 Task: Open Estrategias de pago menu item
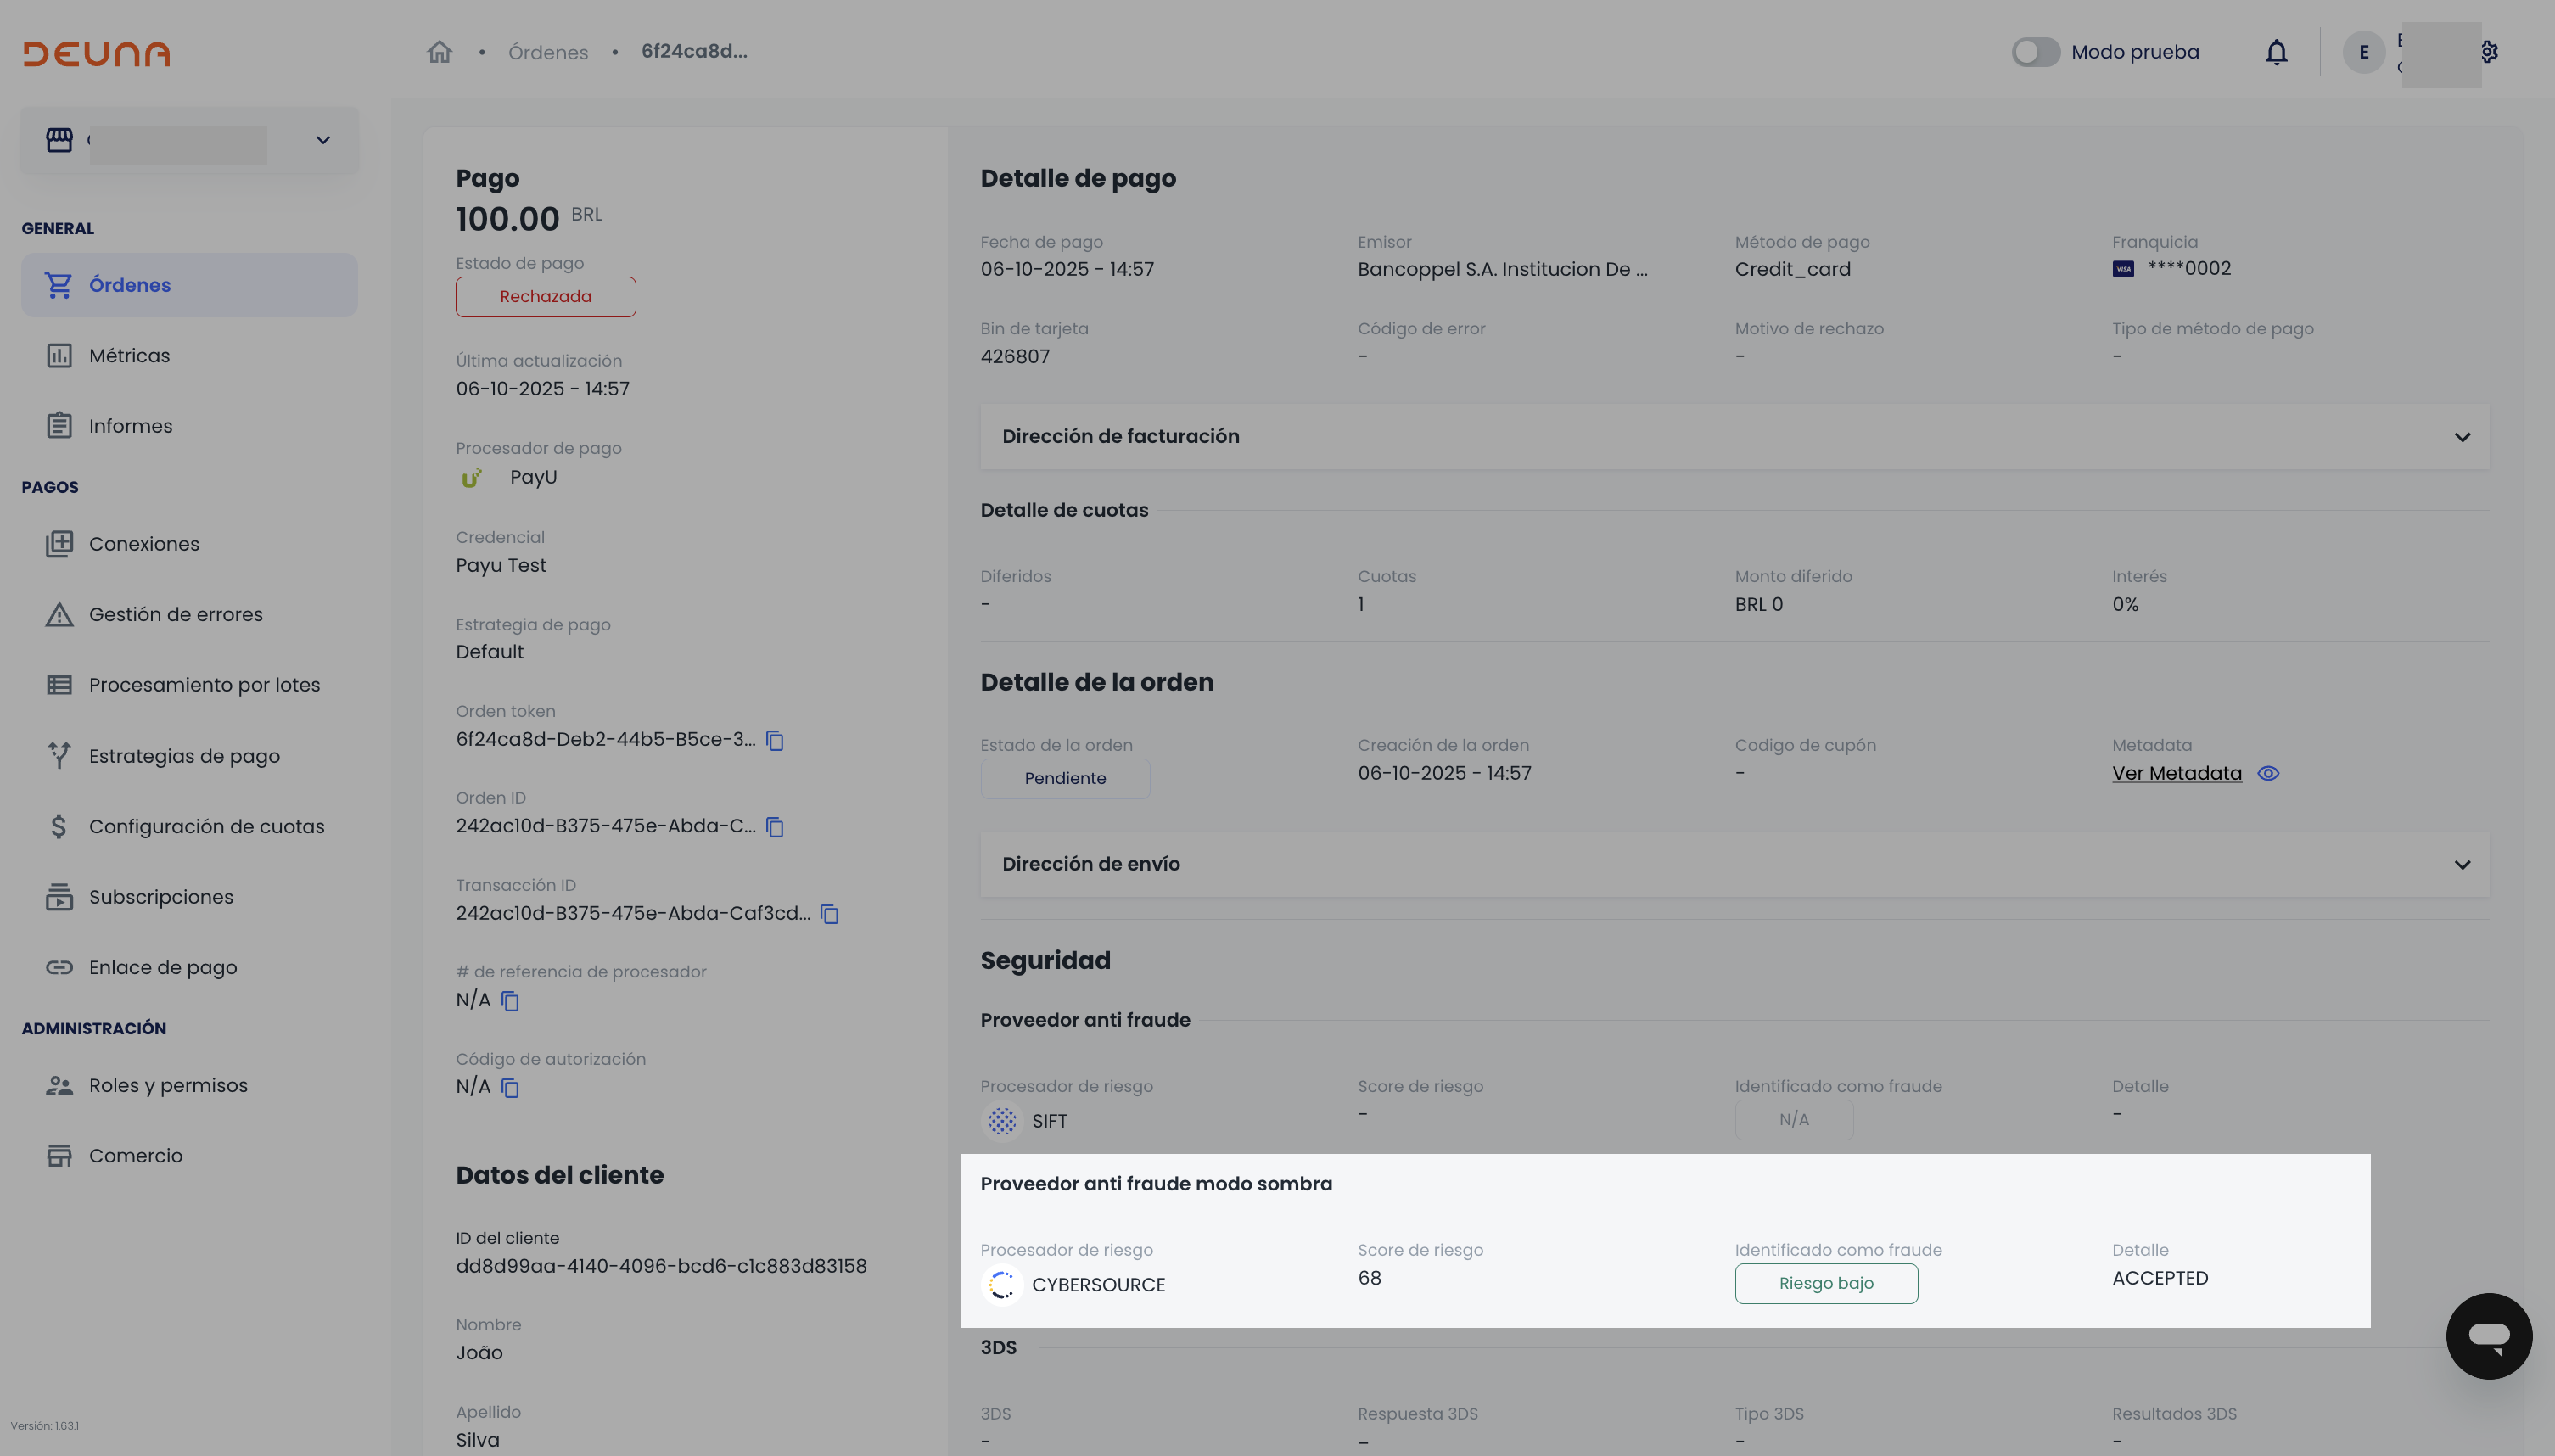(x=184, y=756)
